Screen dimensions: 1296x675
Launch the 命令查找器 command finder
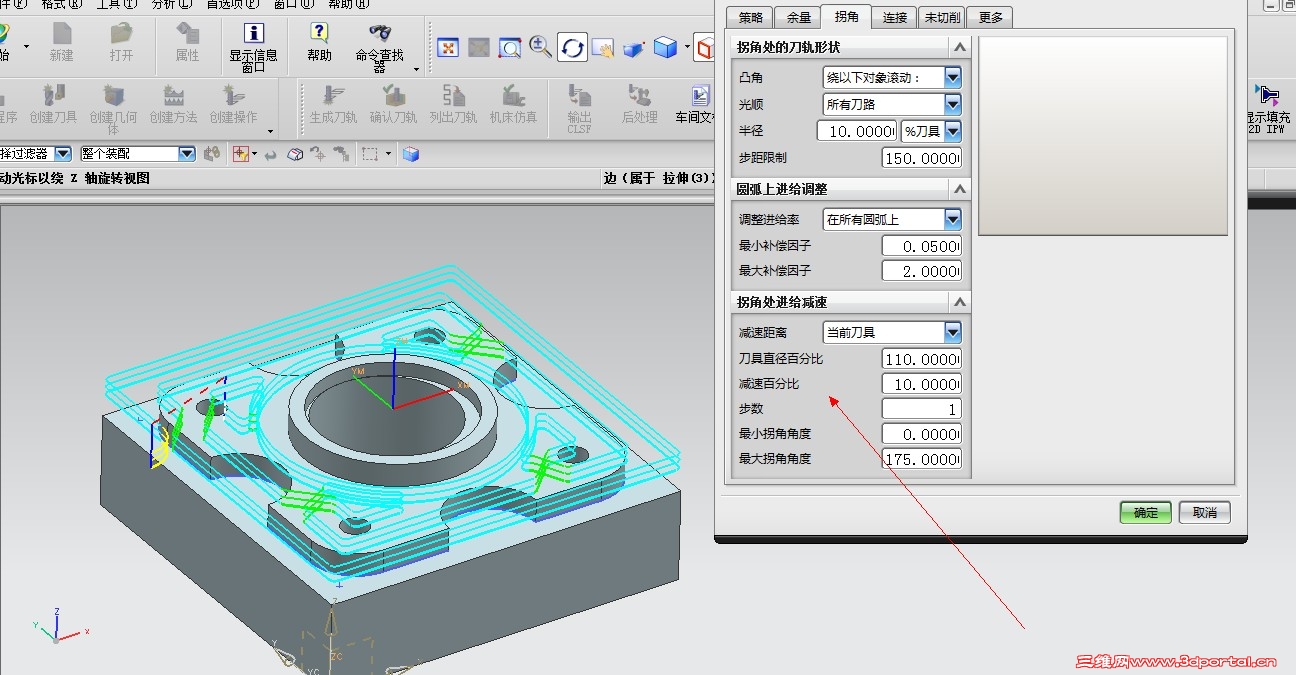pos(380,47)
